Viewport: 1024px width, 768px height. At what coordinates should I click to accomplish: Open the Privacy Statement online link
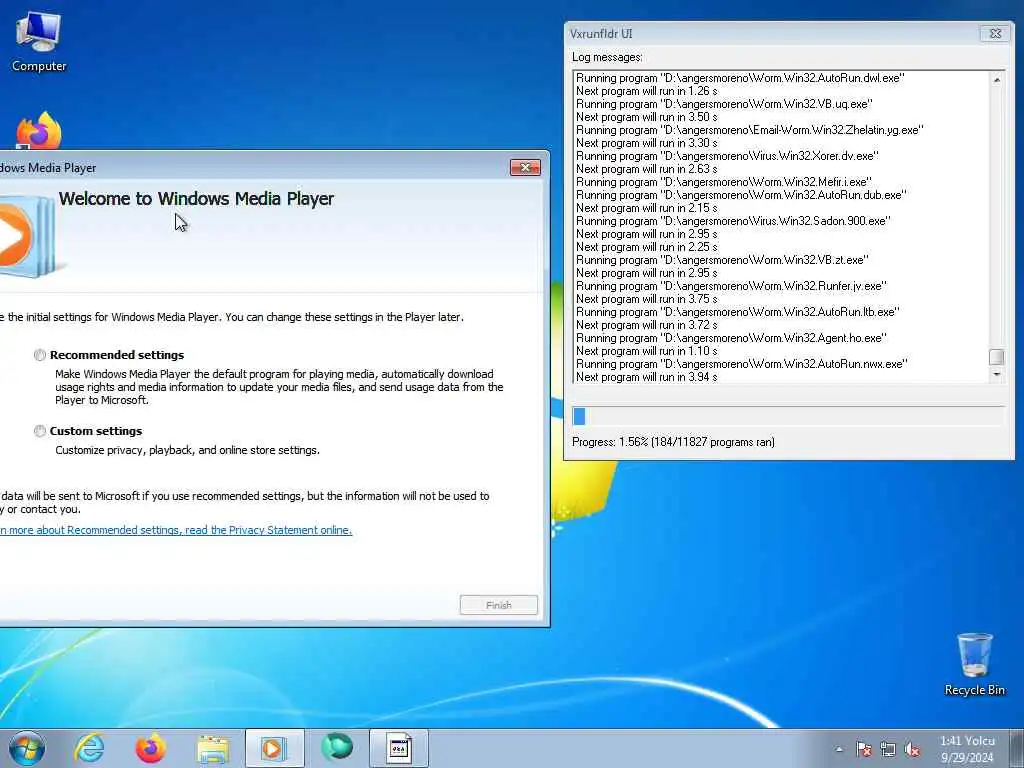[176, 530]
